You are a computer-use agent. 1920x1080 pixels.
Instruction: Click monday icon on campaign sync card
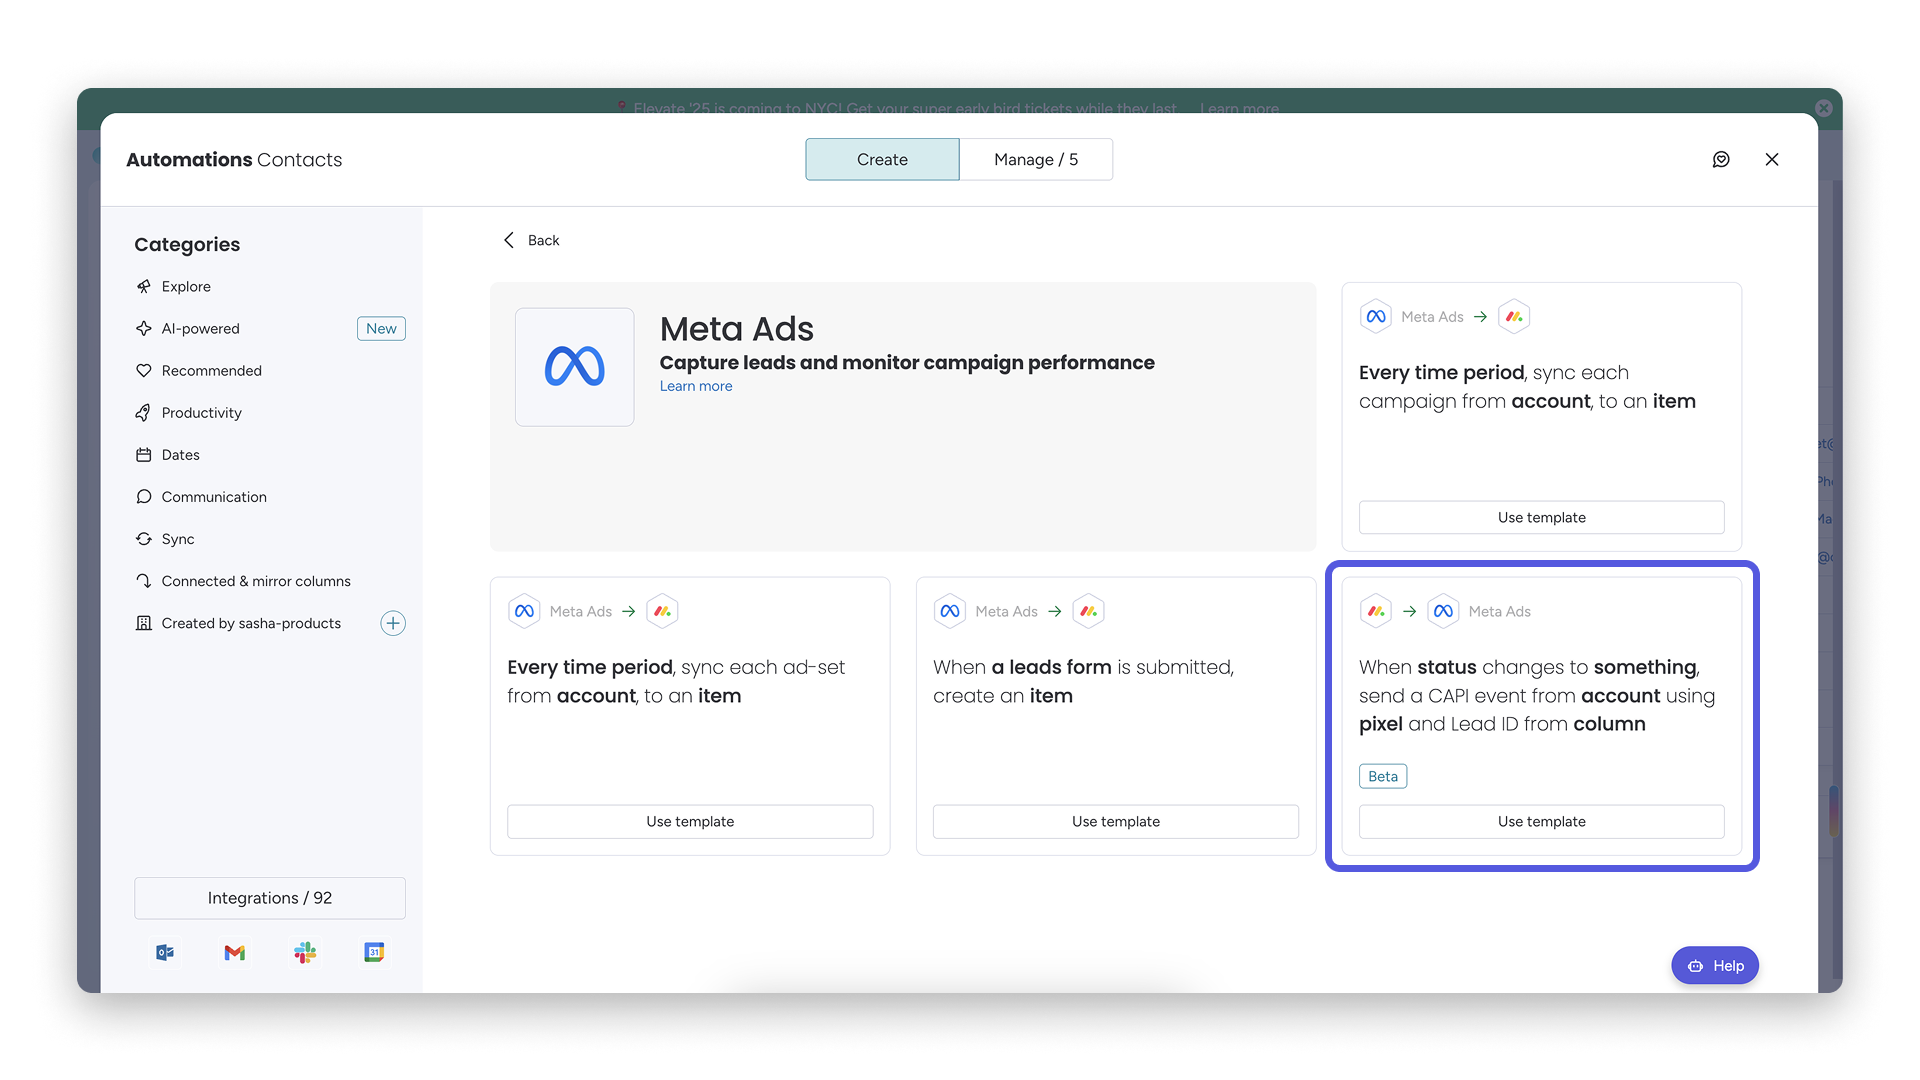pos(1514,316)
